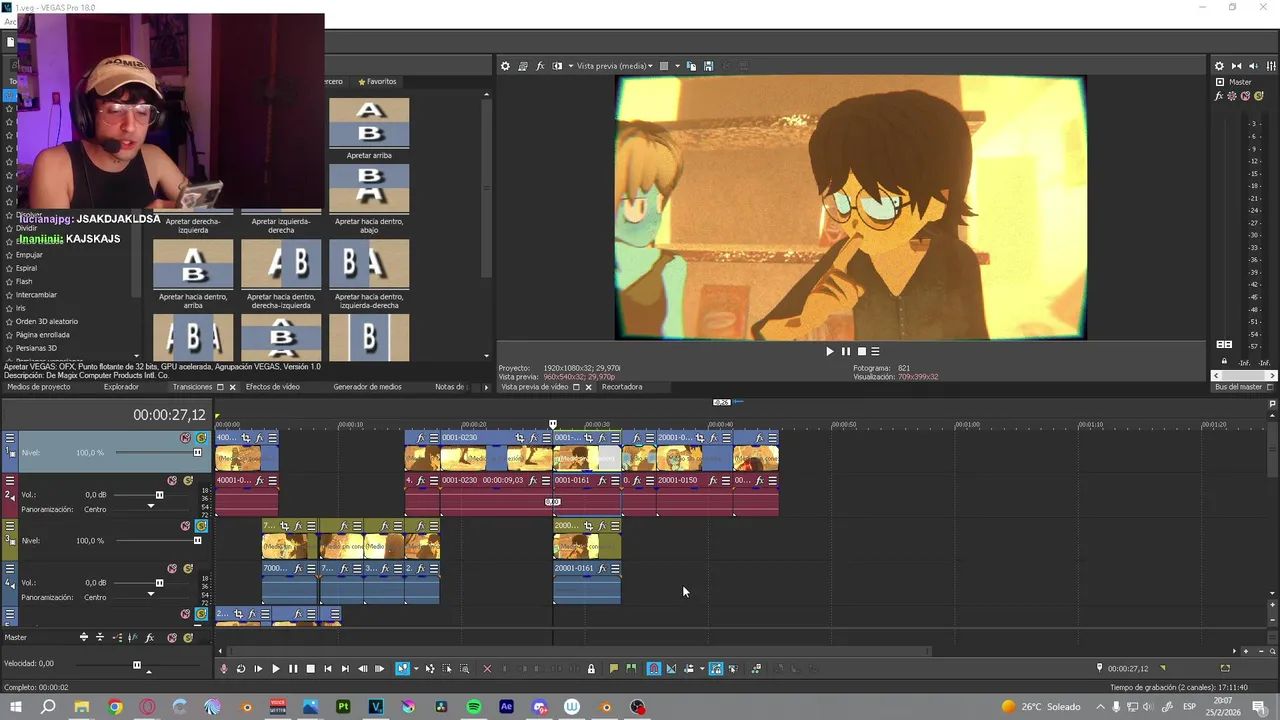
Task: Solo video track 3
Action: click(201, 526)
